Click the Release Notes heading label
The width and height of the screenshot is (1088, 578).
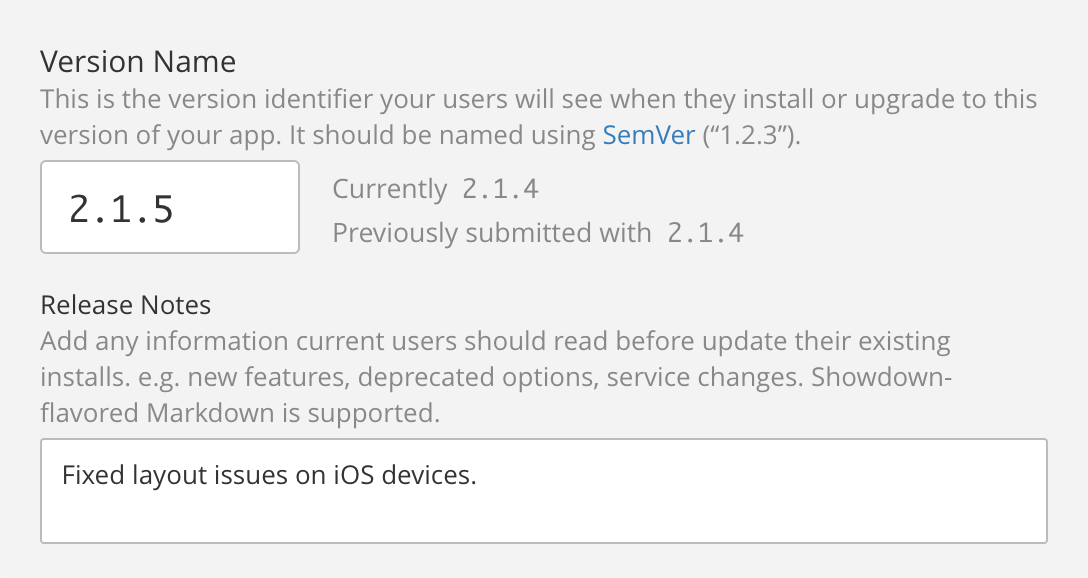coord(126,305)
